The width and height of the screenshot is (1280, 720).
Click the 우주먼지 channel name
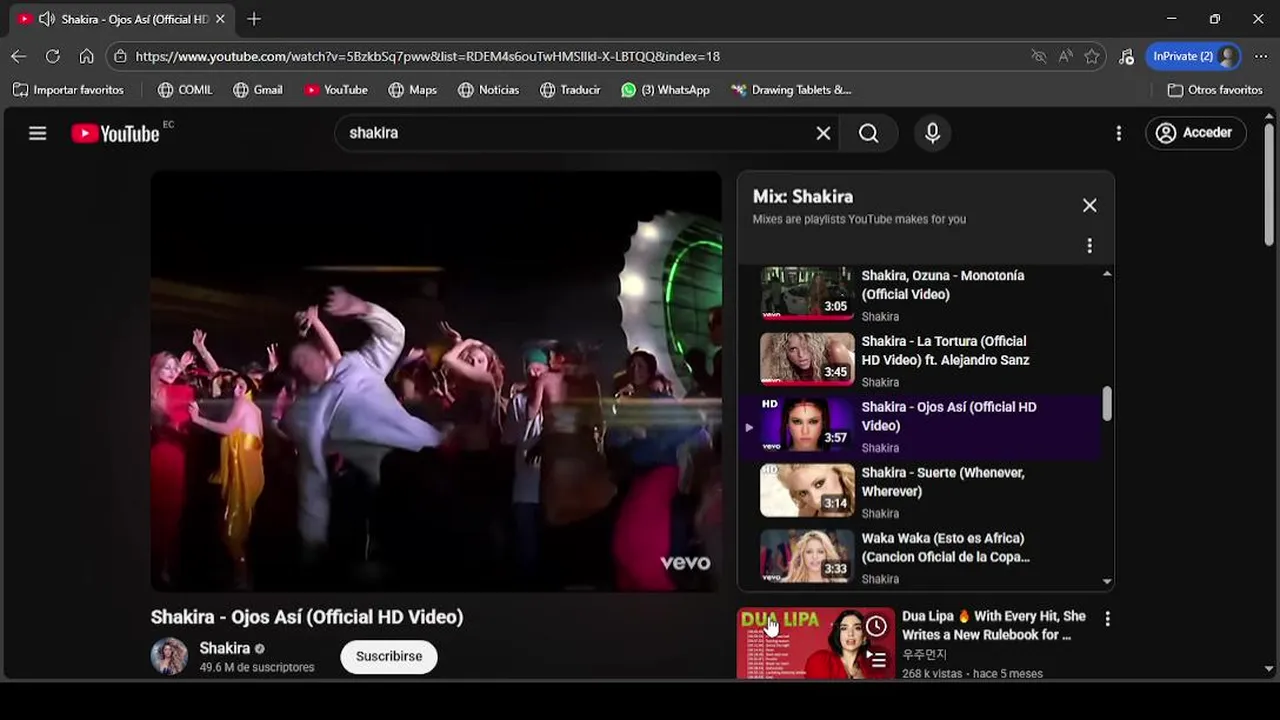[925, 654]
